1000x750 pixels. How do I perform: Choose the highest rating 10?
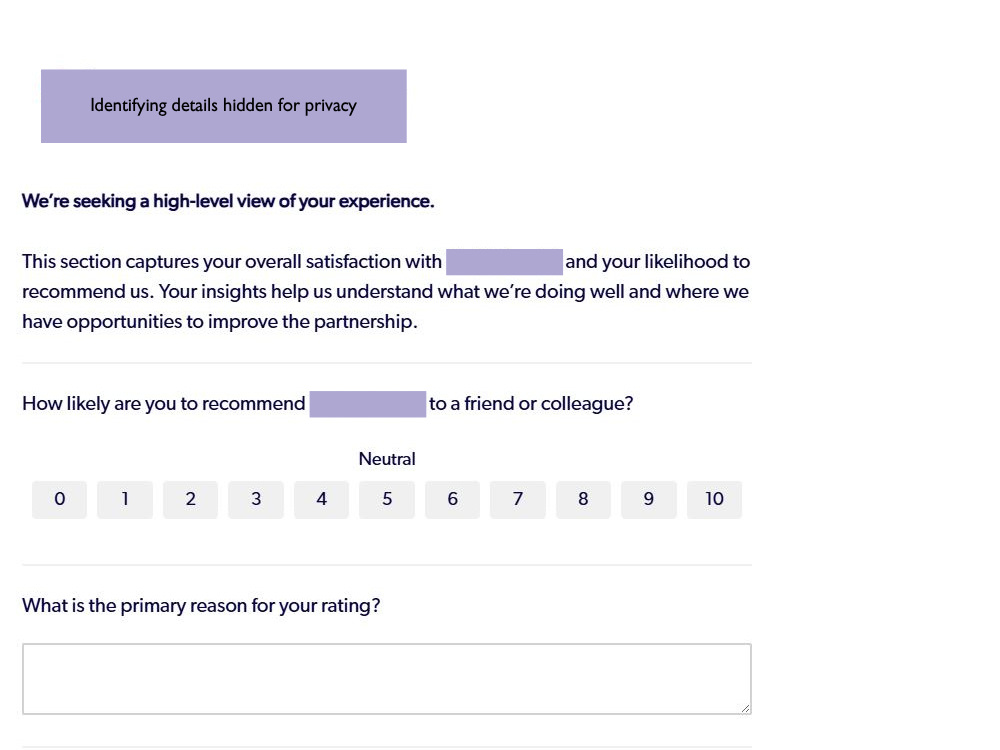[x=714, y=499]
